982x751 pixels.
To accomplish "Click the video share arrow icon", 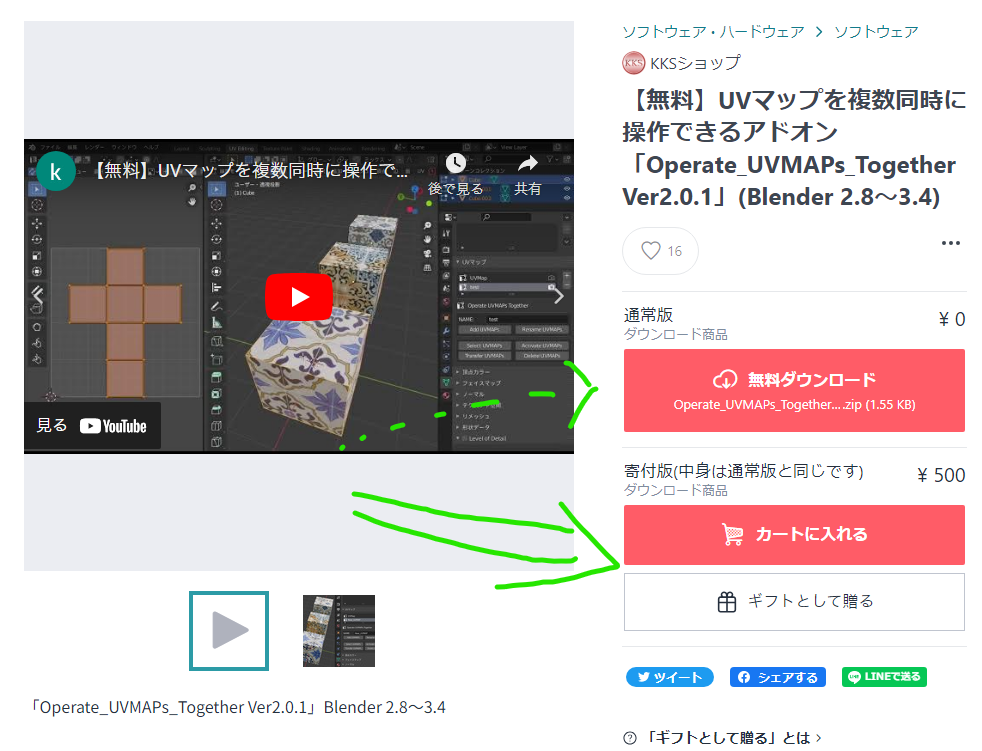I will pos(528,163).
